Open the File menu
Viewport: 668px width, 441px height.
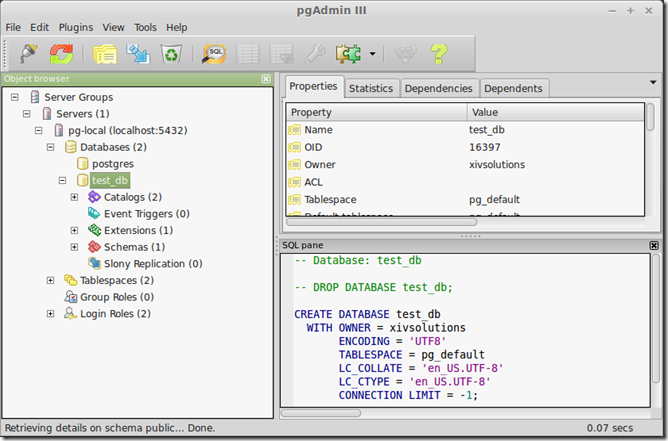[x=13, y=27]
